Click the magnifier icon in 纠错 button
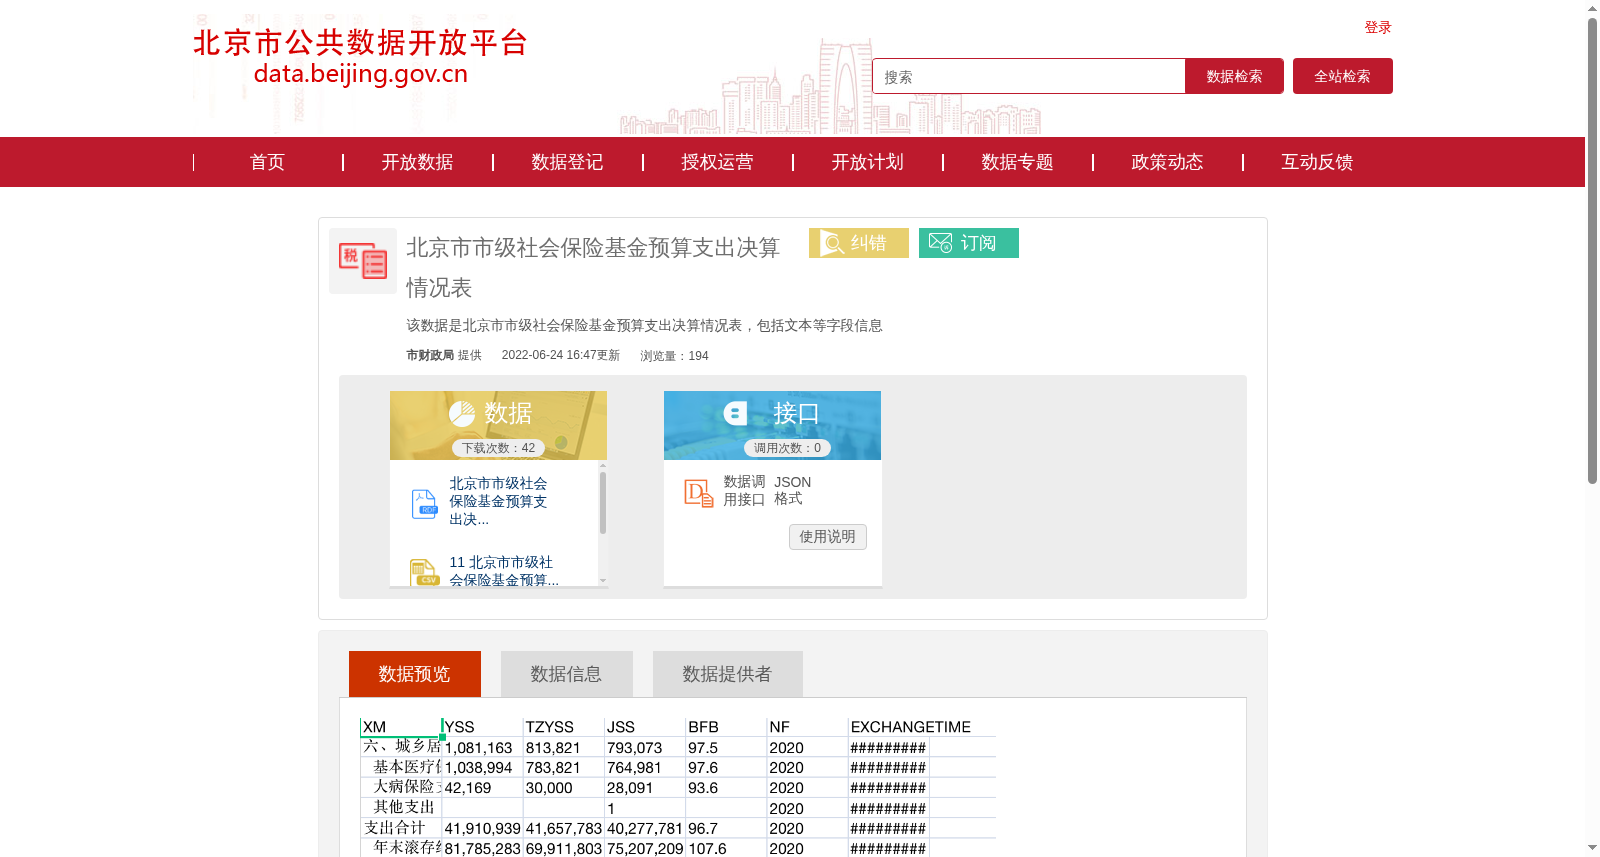This screenshot has height=857, width=1600. 832,243
